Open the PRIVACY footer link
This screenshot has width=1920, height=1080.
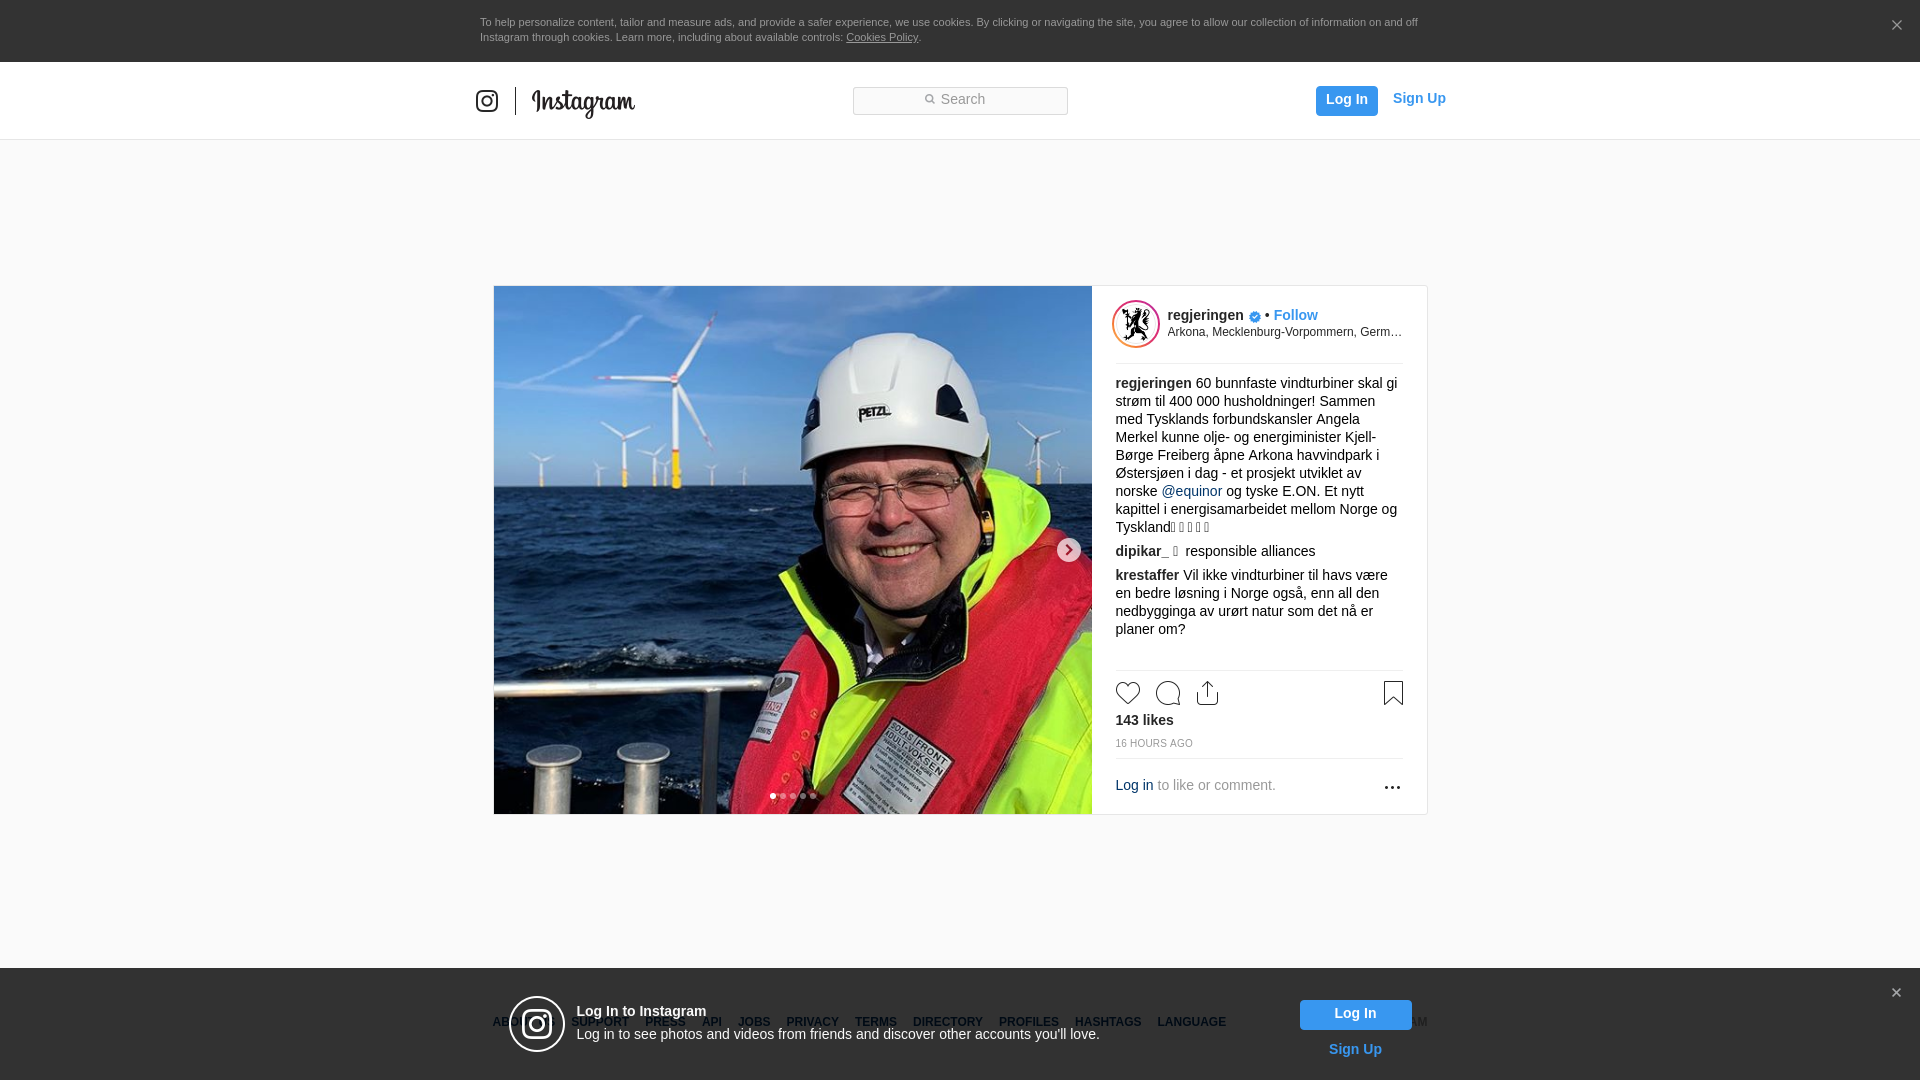point(812,1022)
